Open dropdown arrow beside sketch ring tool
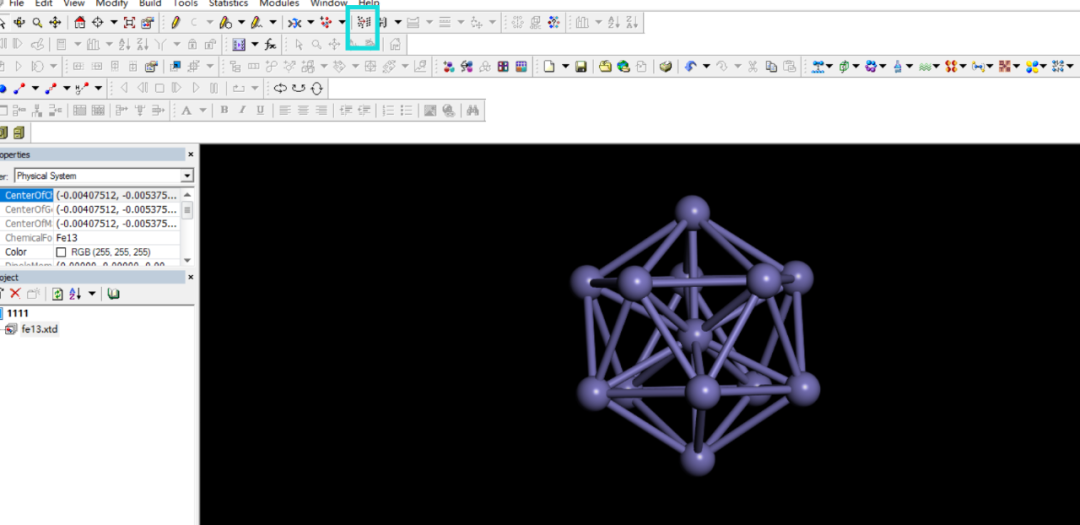The width and height of the screenshot is (1080, 525). (241, 23)
